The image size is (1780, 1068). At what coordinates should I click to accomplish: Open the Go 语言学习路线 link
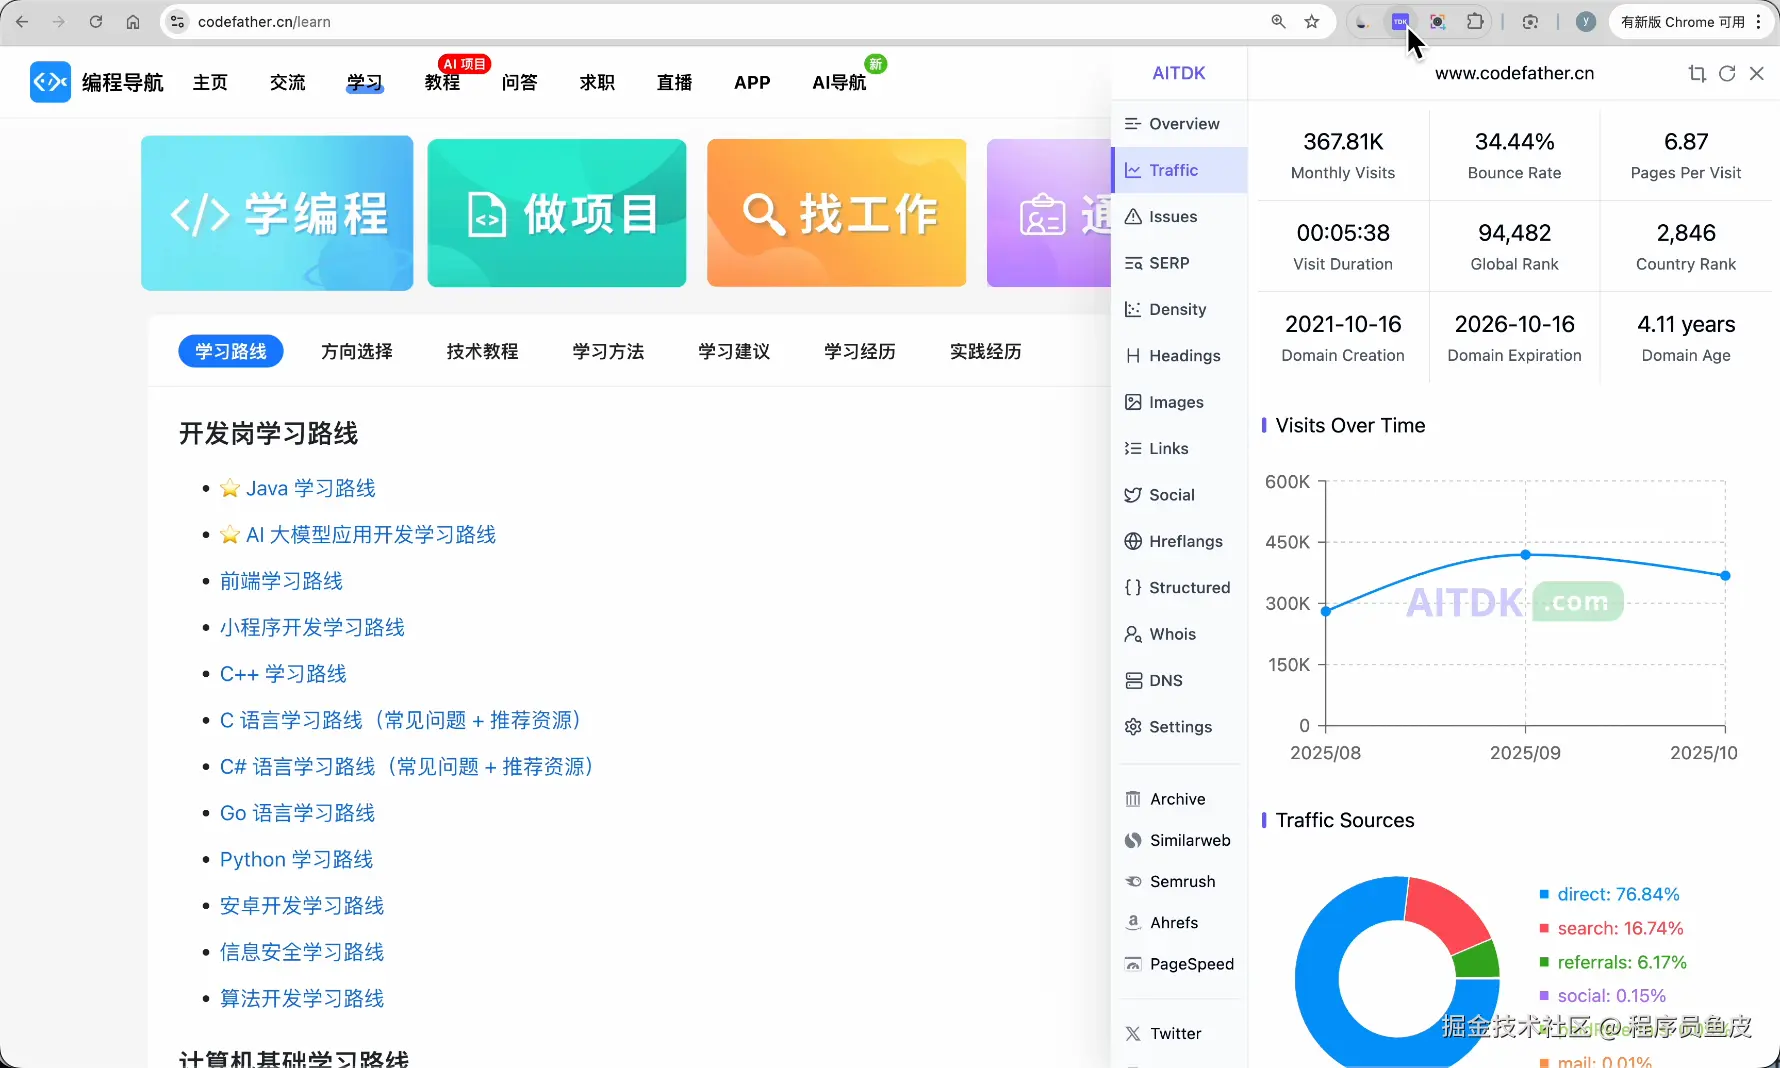(297, 813)
